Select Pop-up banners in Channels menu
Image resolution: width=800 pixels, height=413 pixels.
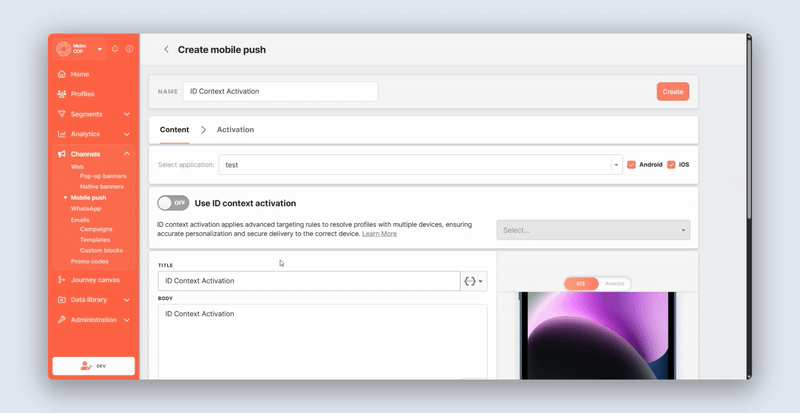pyautogui.click(x=103, y=176)
